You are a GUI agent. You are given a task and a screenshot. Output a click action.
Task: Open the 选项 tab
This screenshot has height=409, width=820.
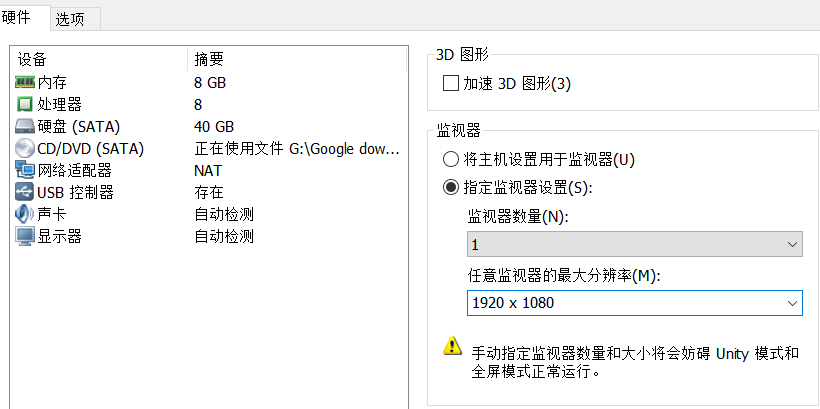70,19
